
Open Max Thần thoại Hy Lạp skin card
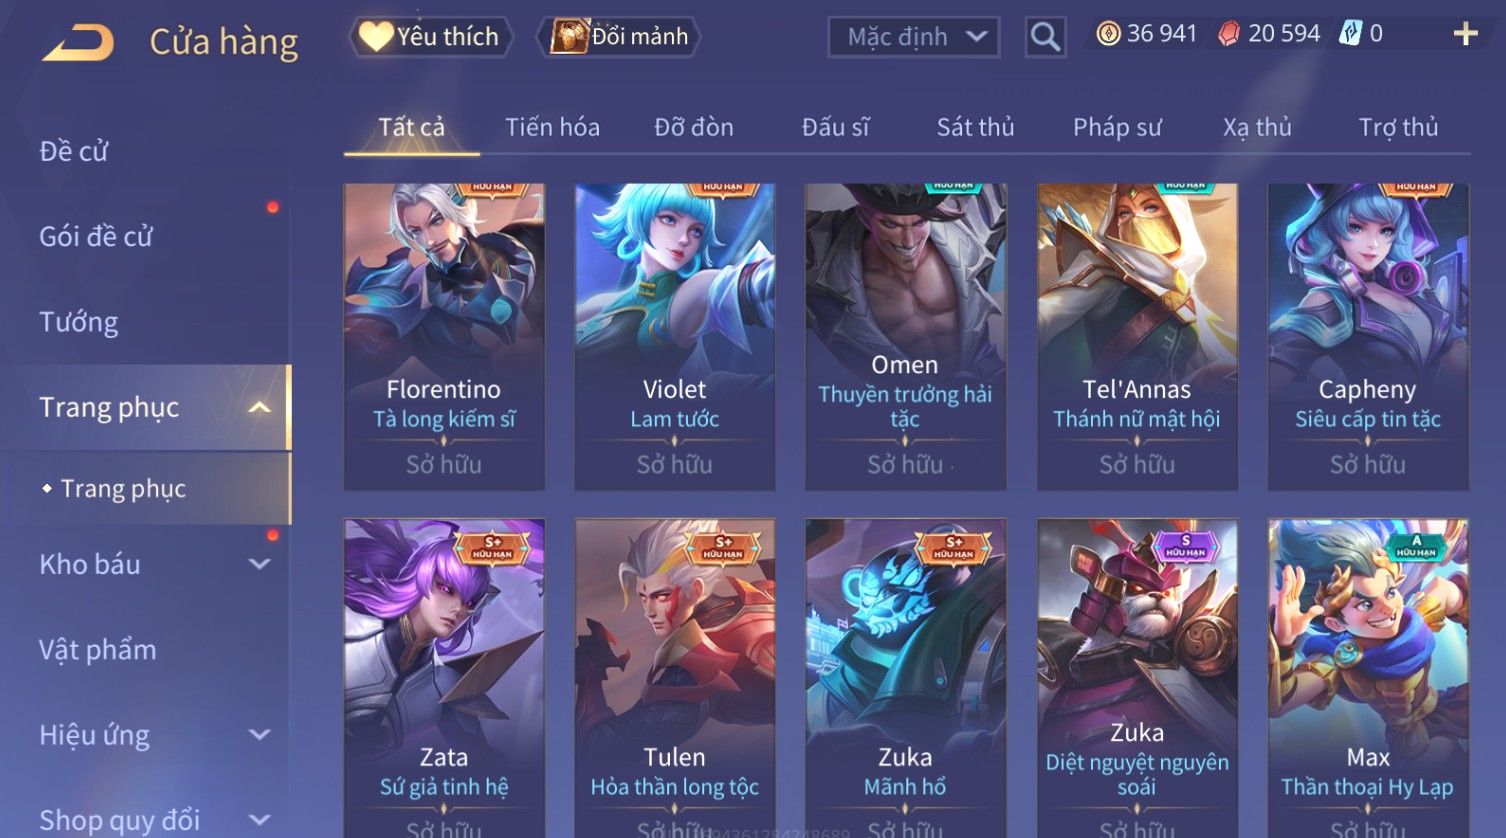(x=1368, y=678)
